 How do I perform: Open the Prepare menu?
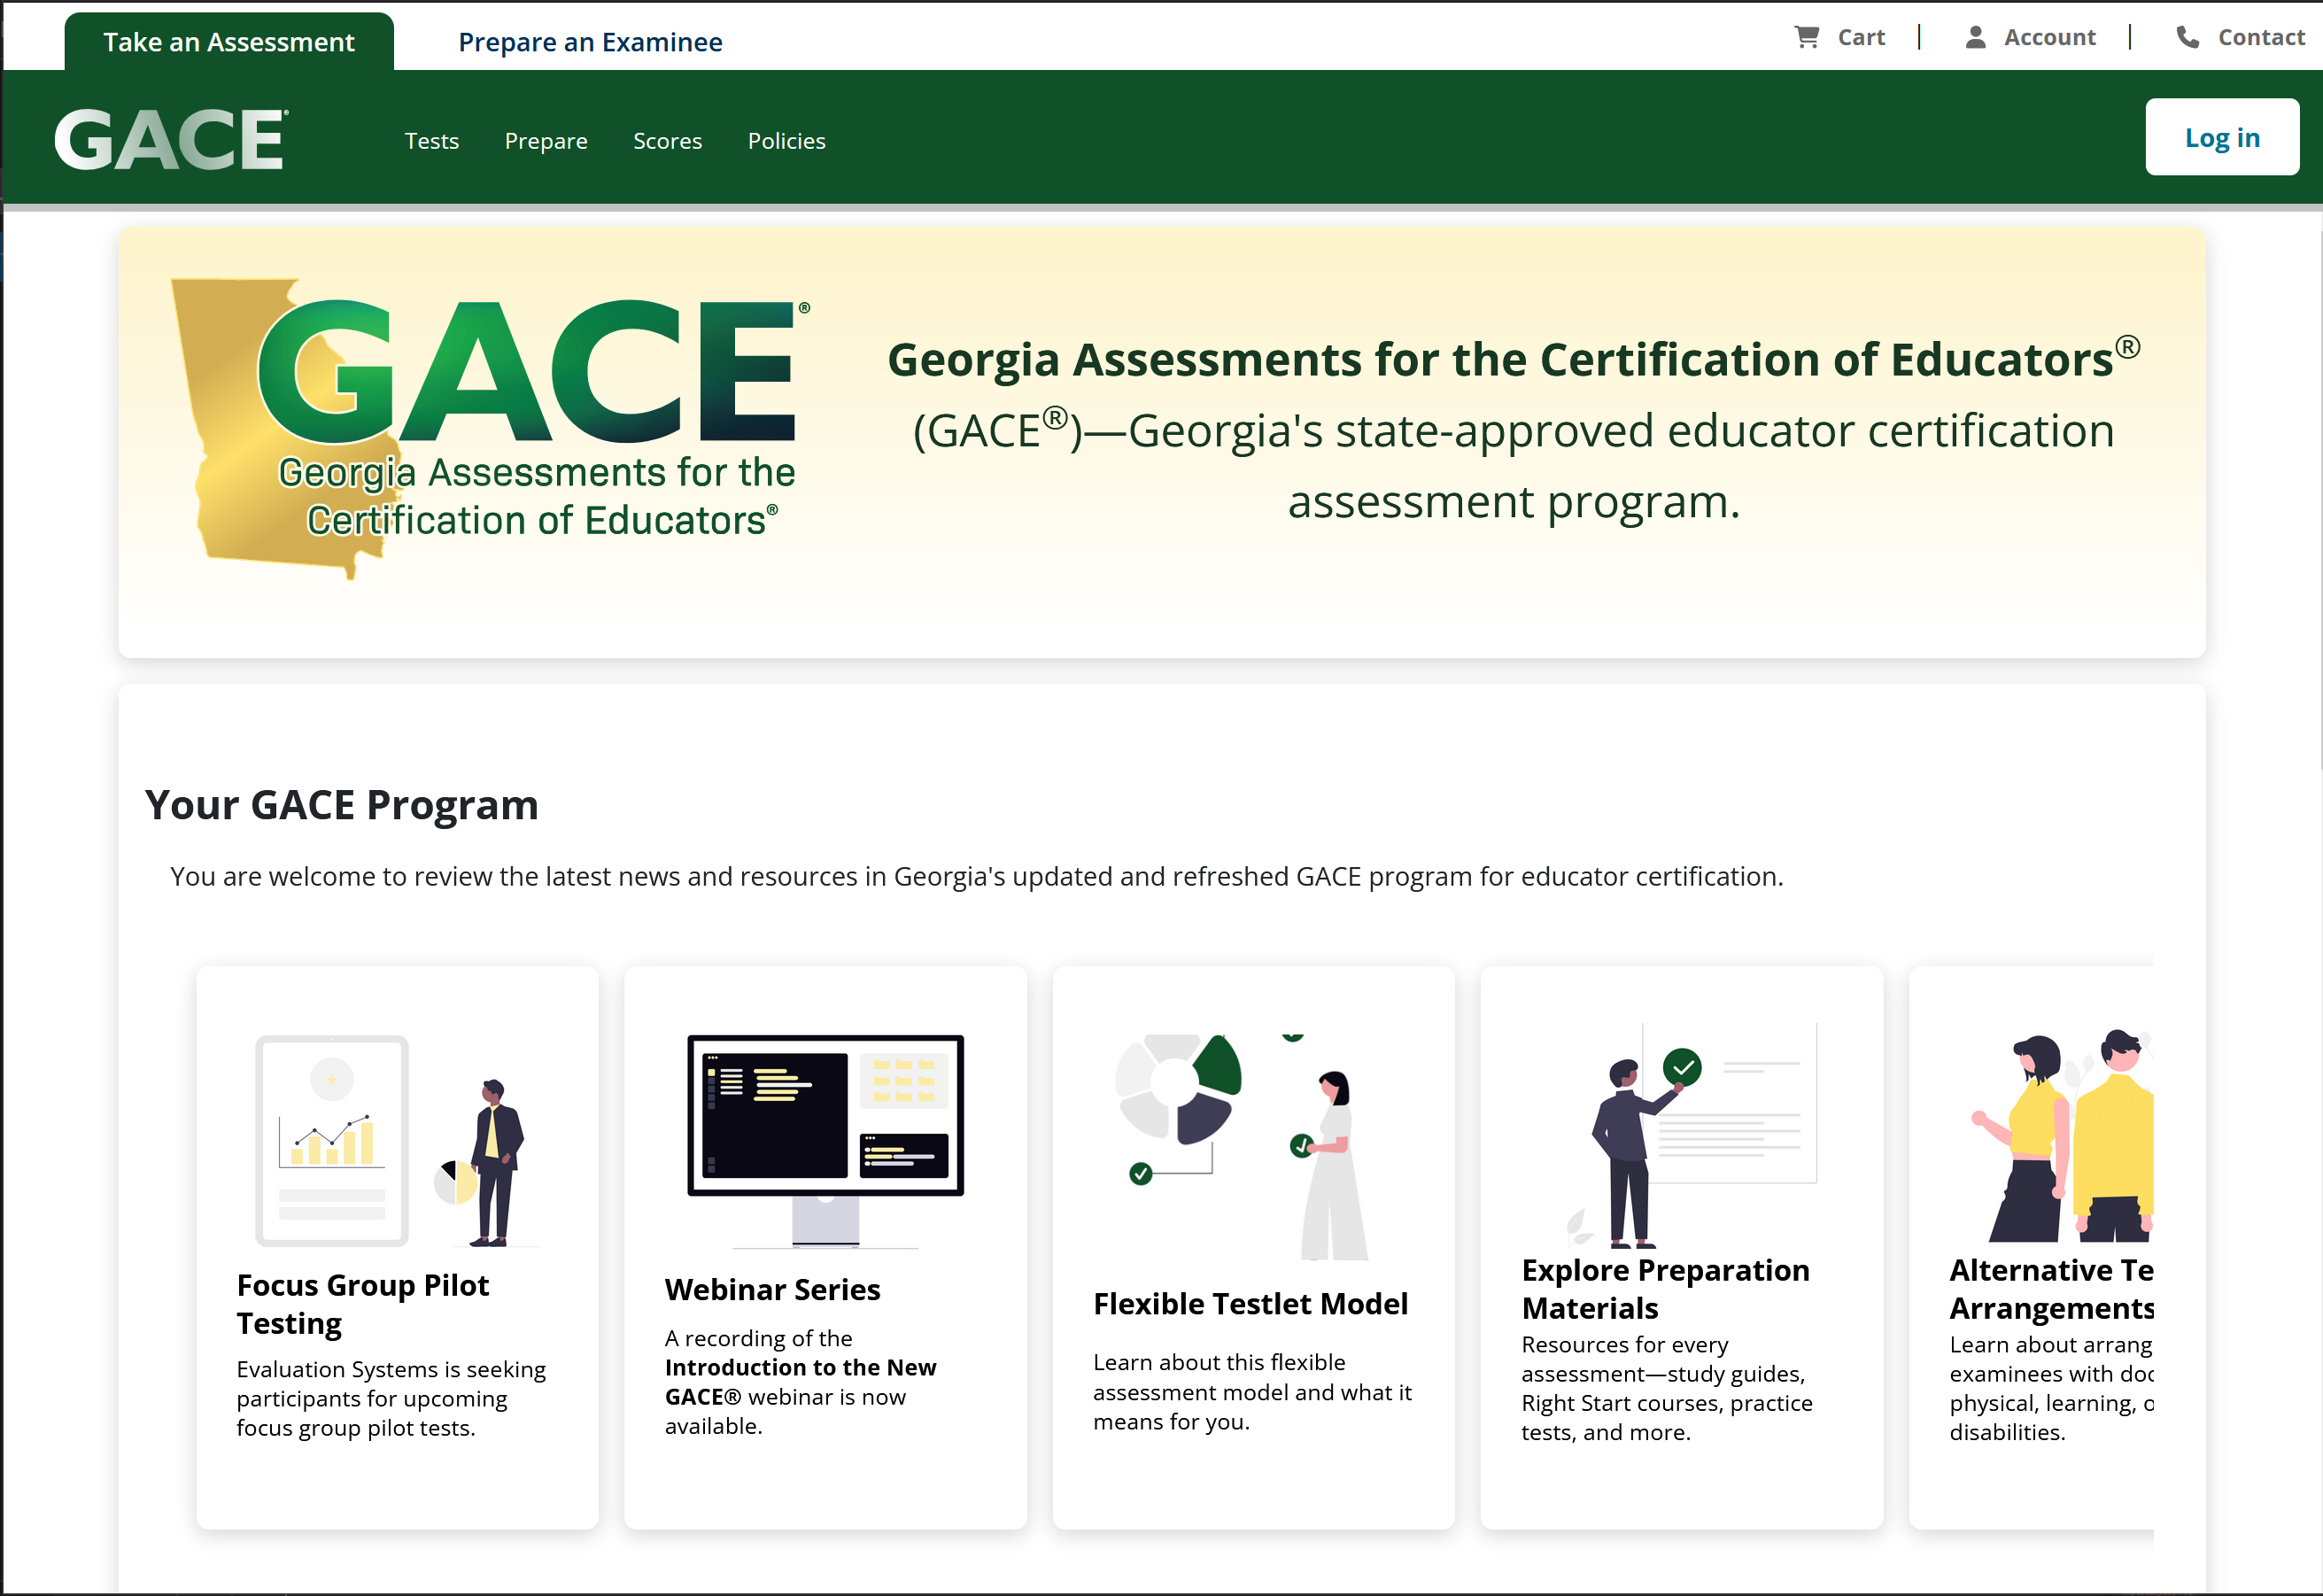point(546,141)
